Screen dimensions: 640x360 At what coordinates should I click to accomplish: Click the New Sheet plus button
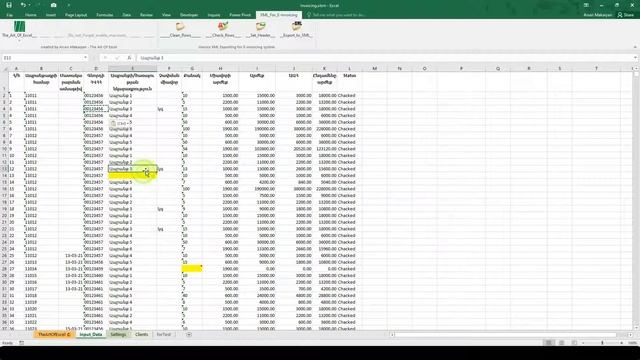coord(189,334)
